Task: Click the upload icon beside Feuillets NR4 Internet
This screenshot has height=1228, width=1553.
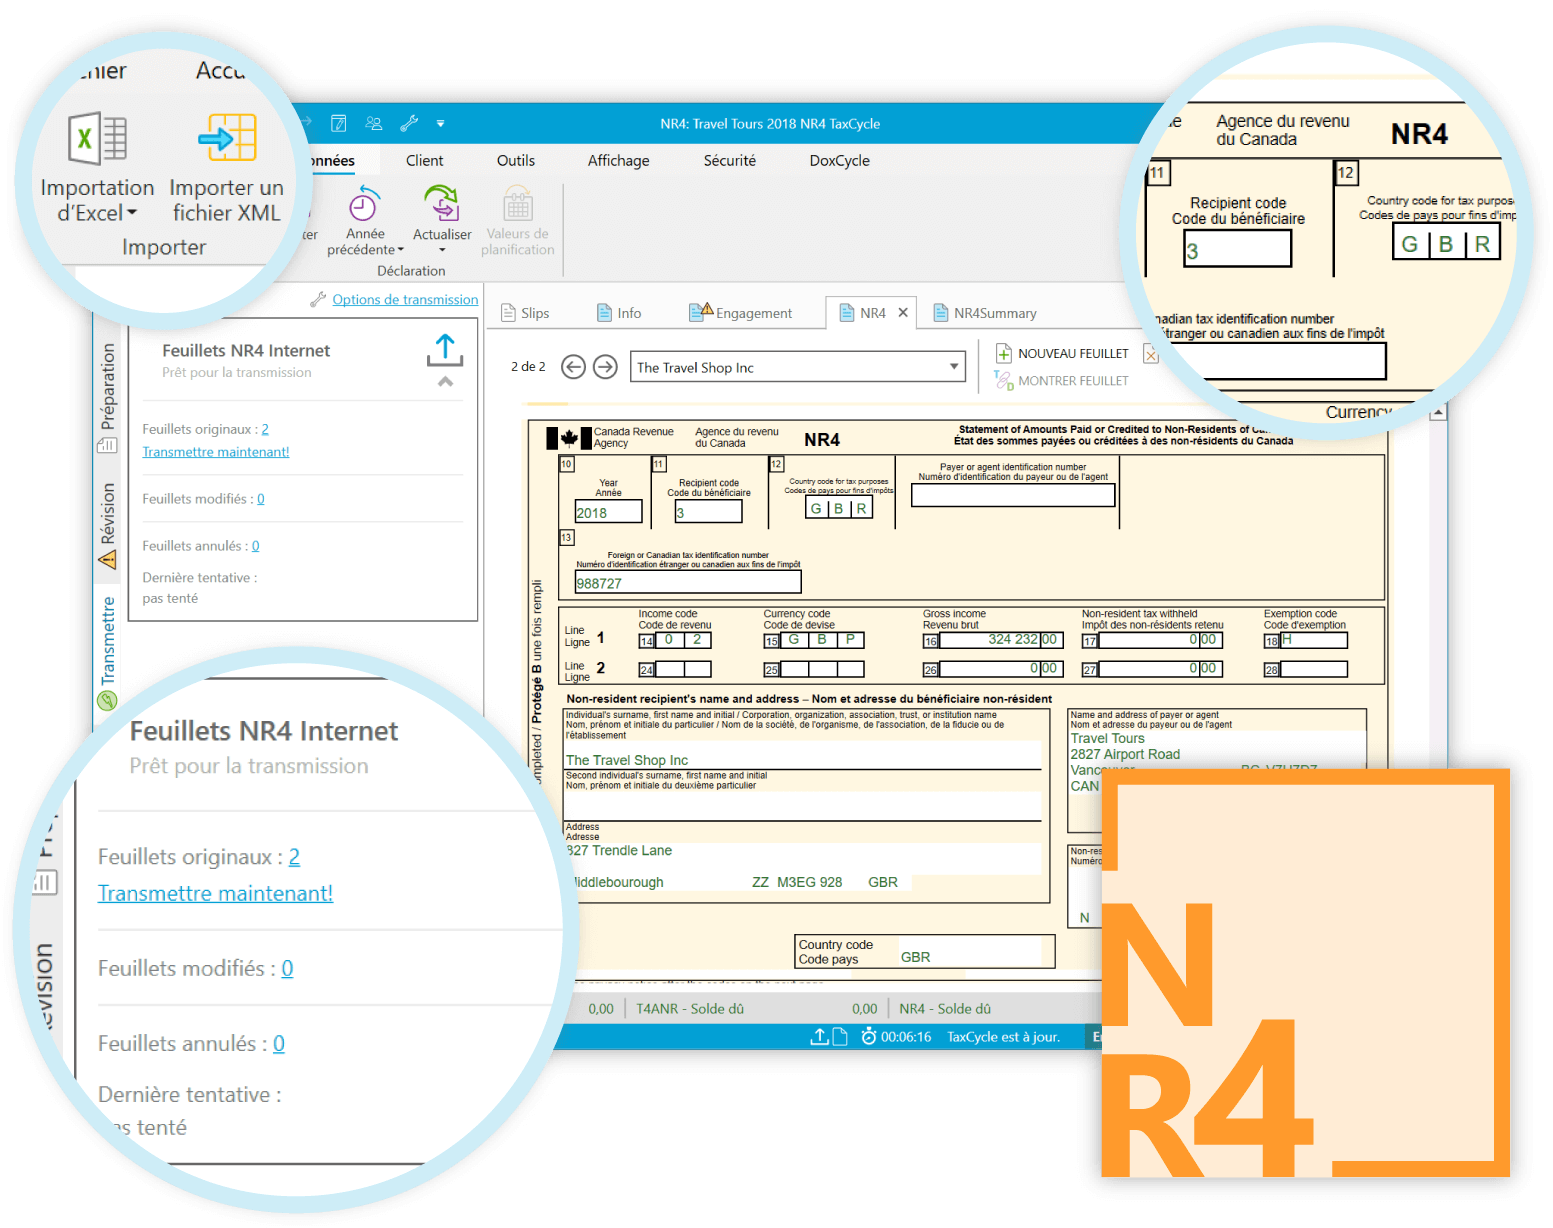Action: (445, 350)
